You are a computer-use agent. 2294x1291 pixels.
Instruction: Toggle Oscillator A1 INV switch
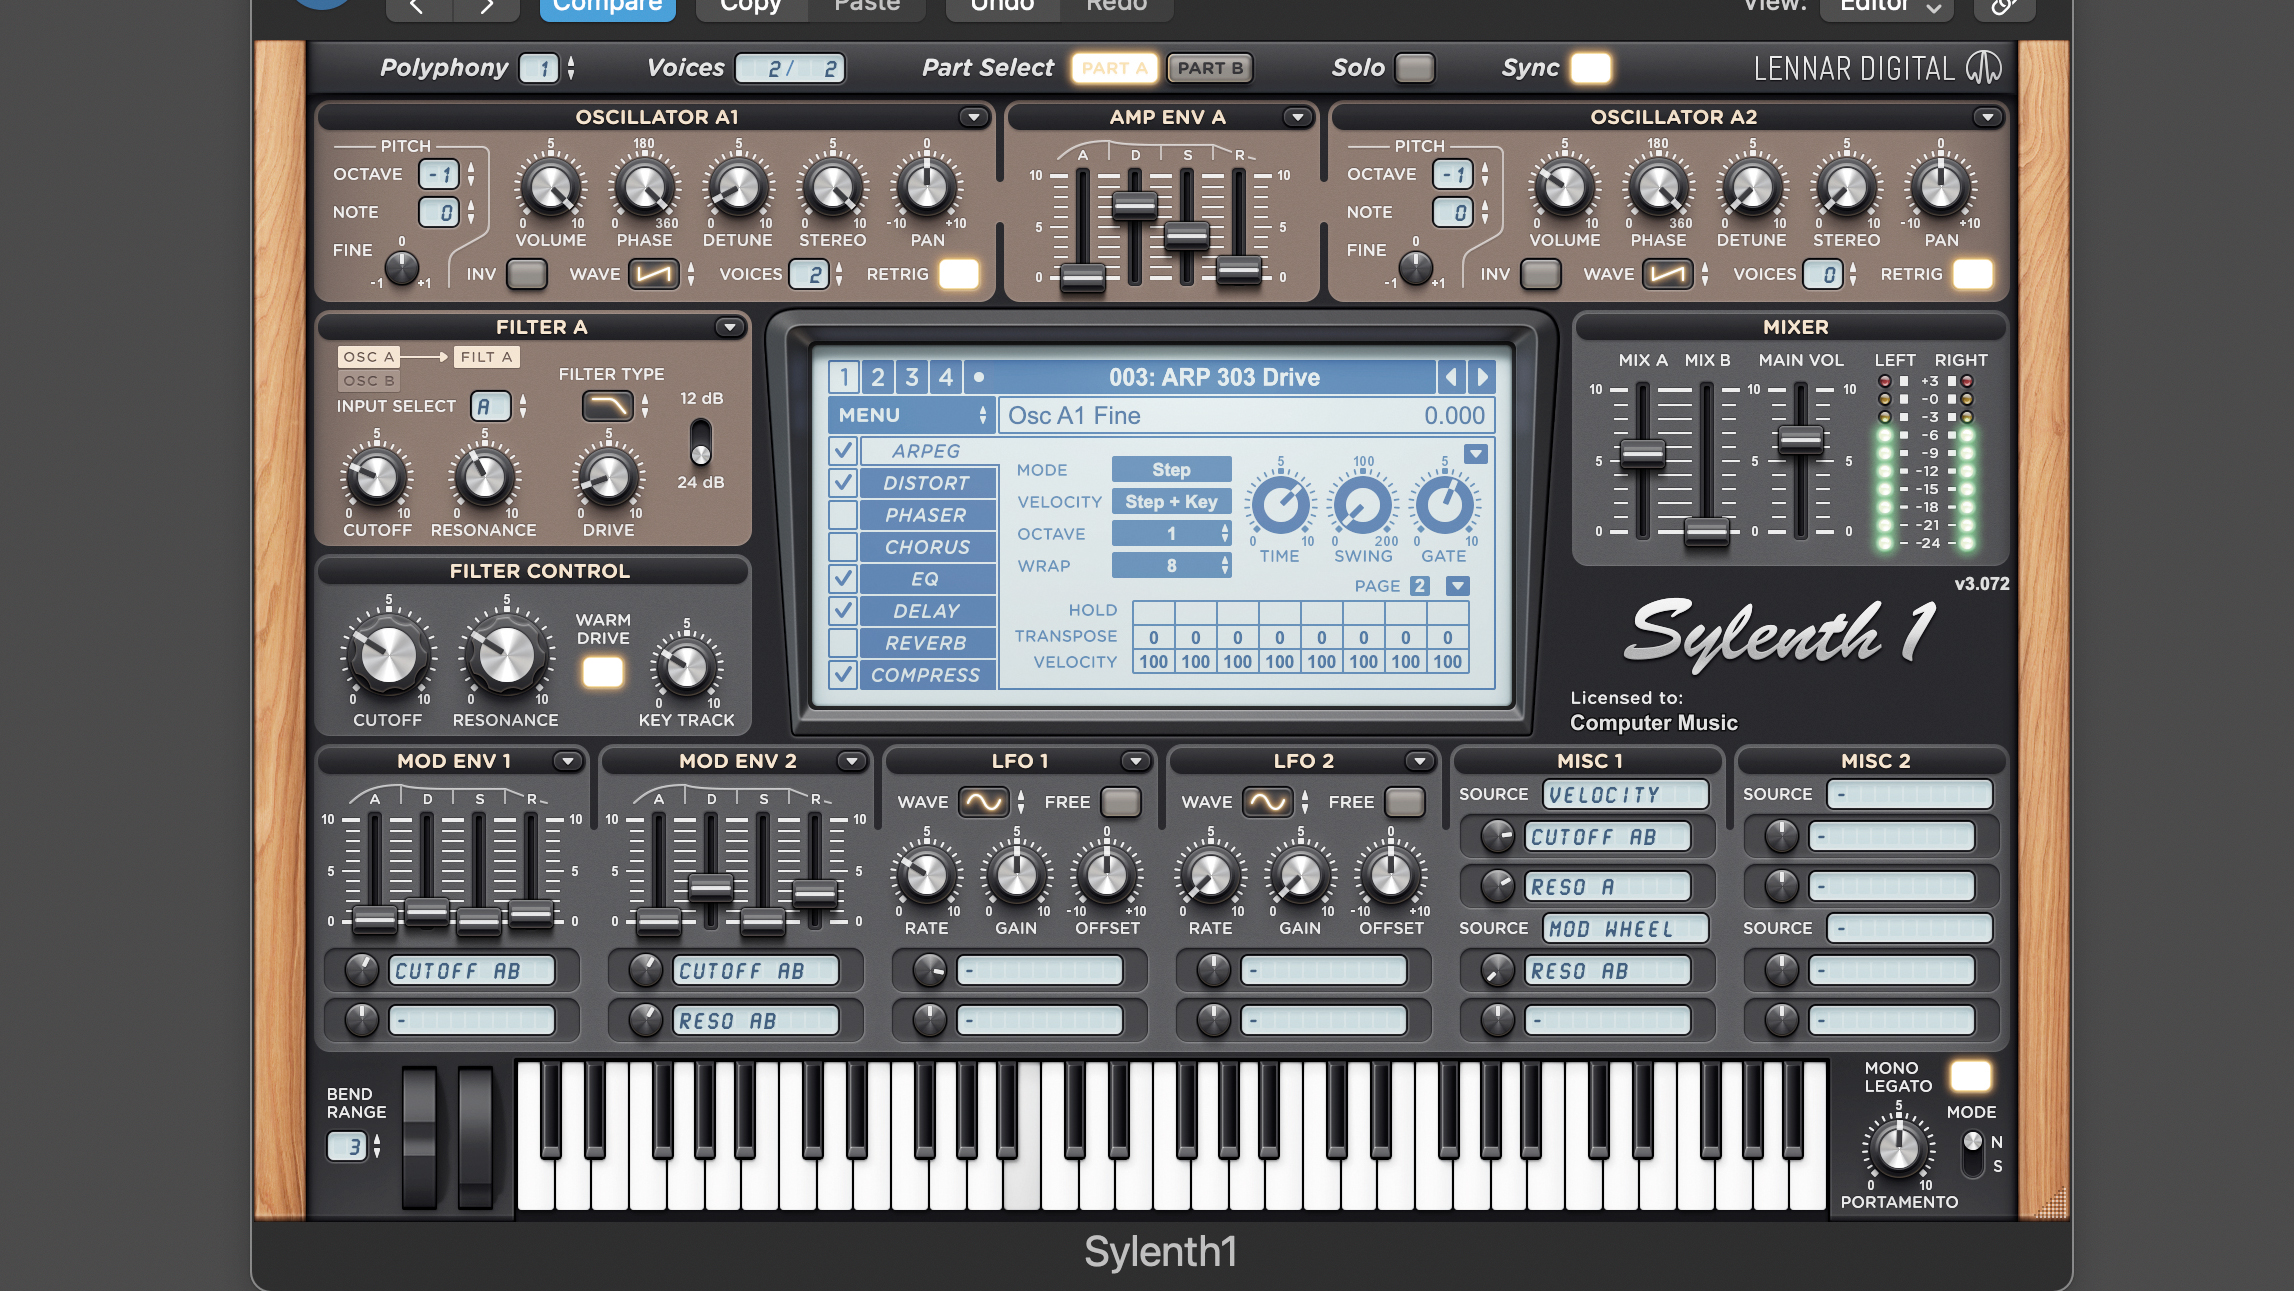(527, 274)
